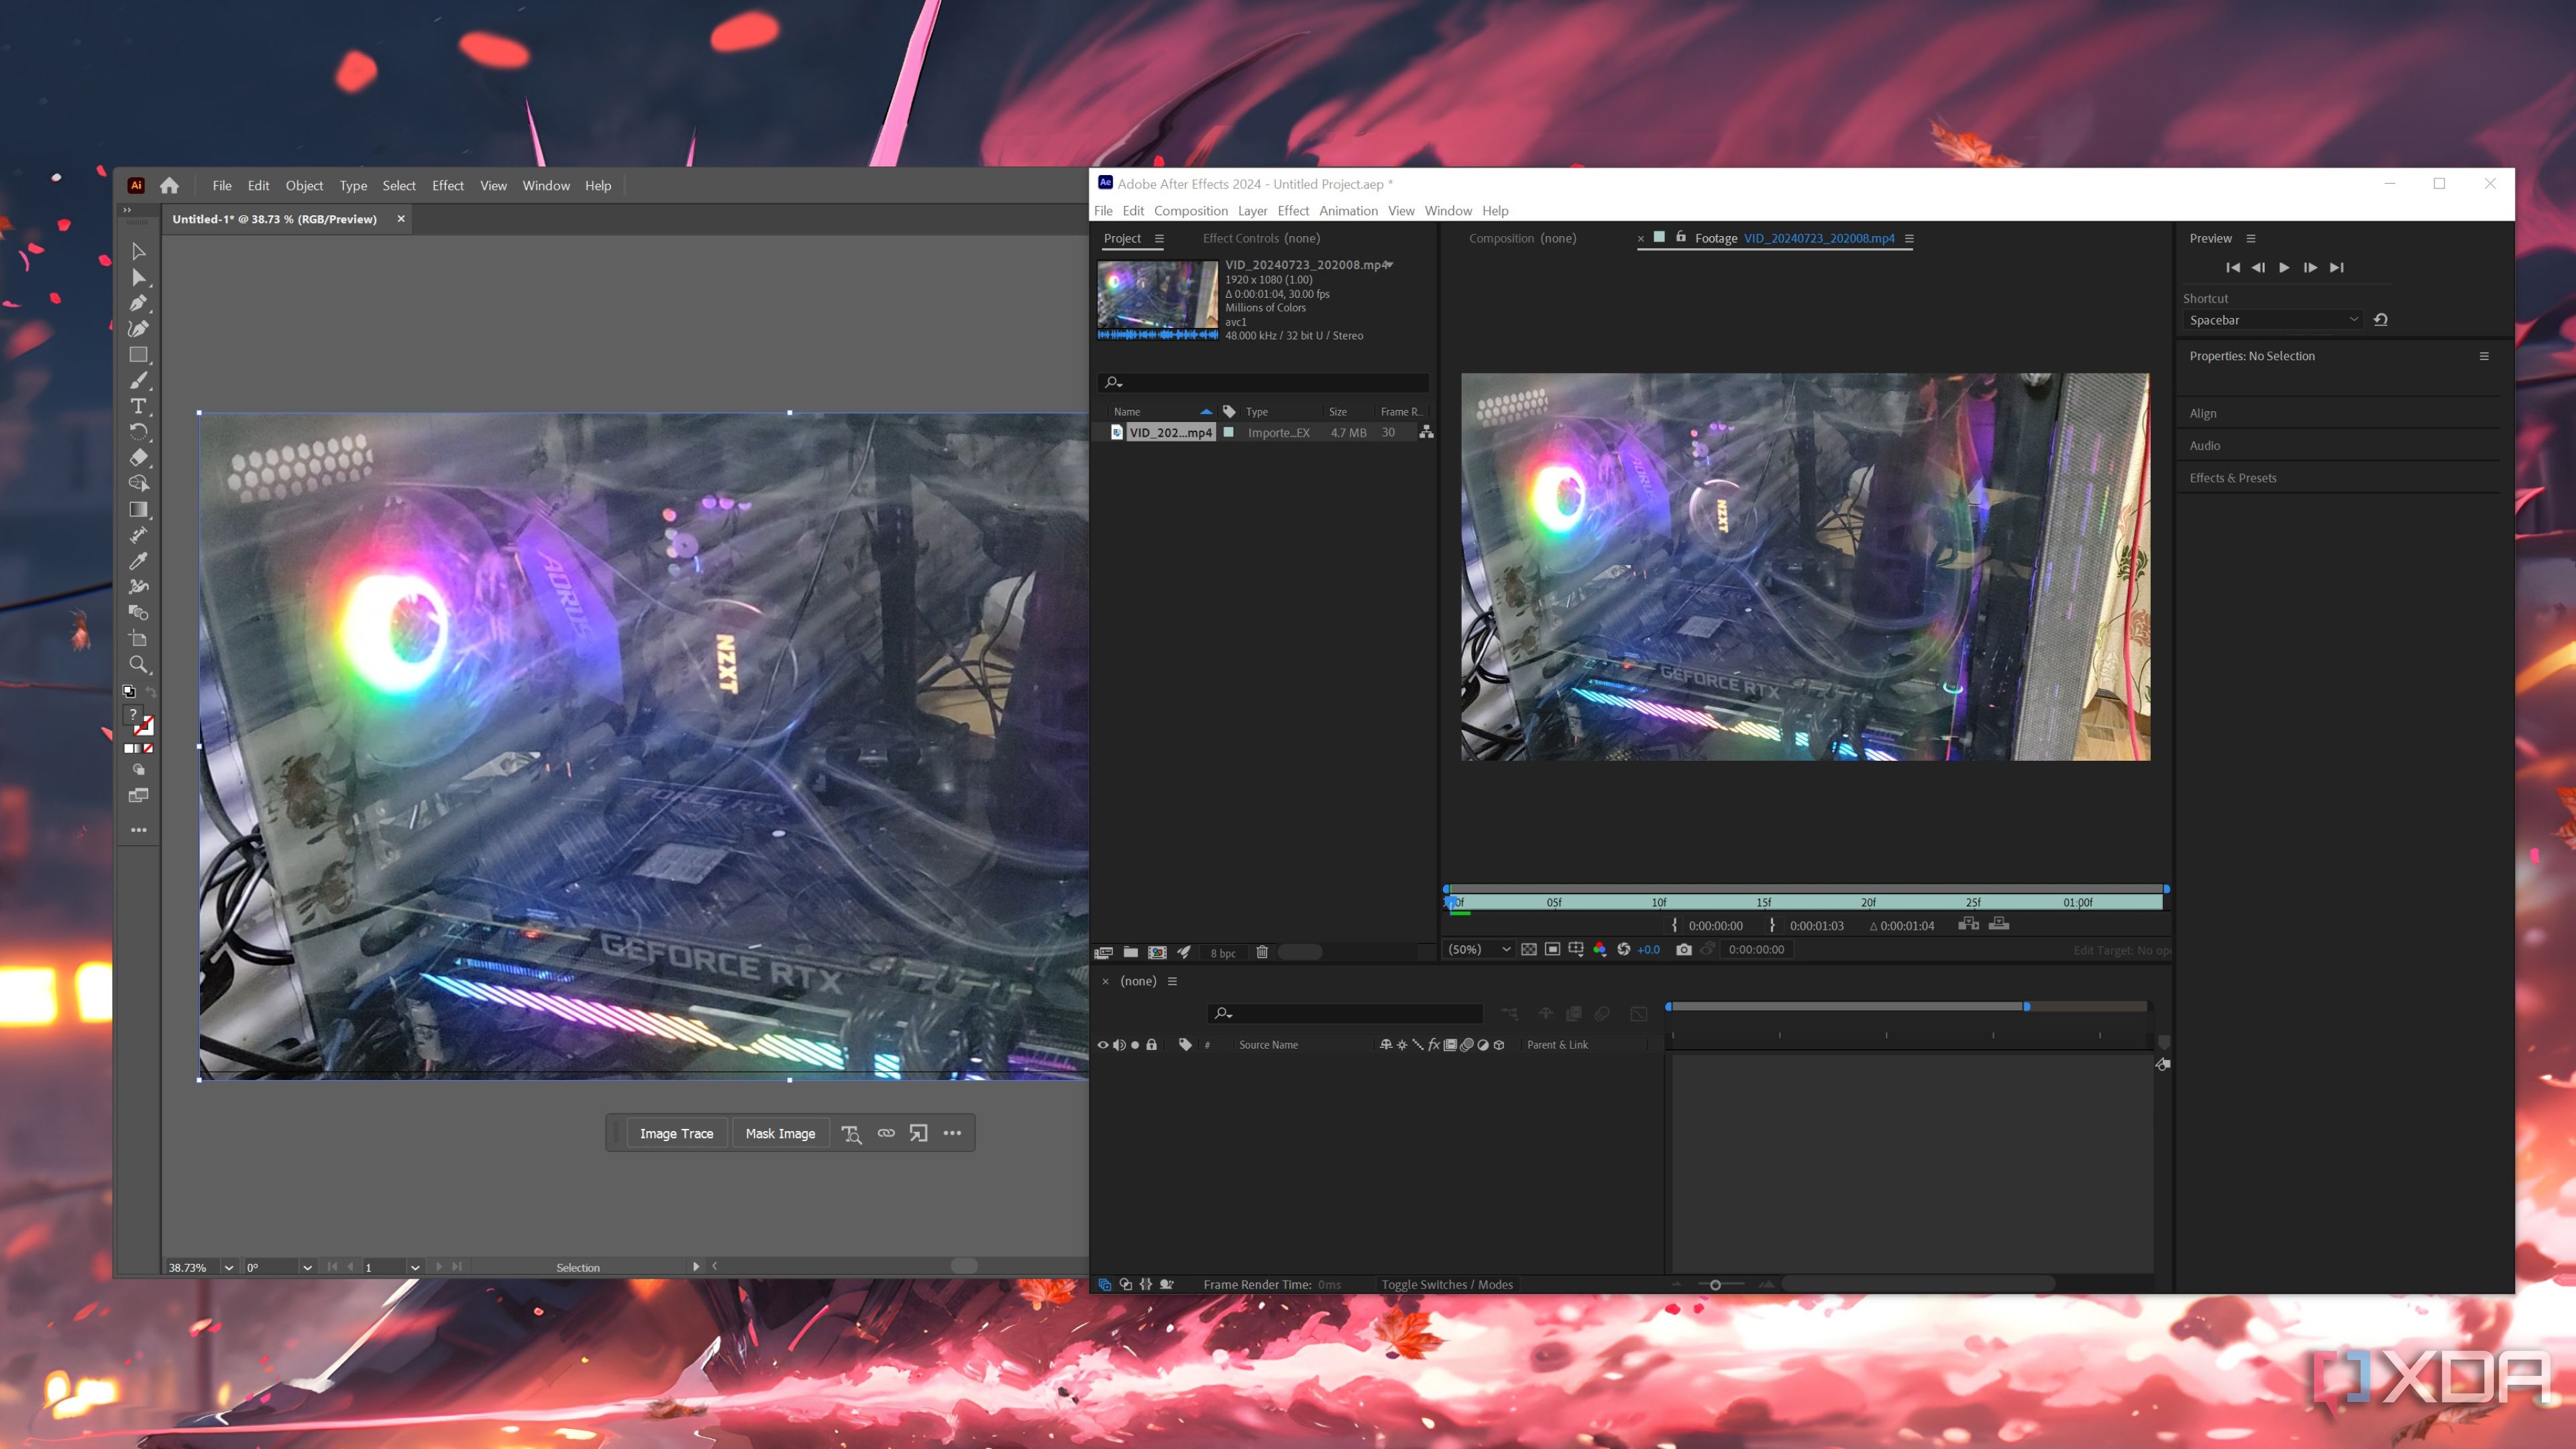Viewport: 2576px width, 1449px height.
Task: Toggle the lock on the Footage viewer tab
Action: pyautogui.click(x=1680, y=239)
